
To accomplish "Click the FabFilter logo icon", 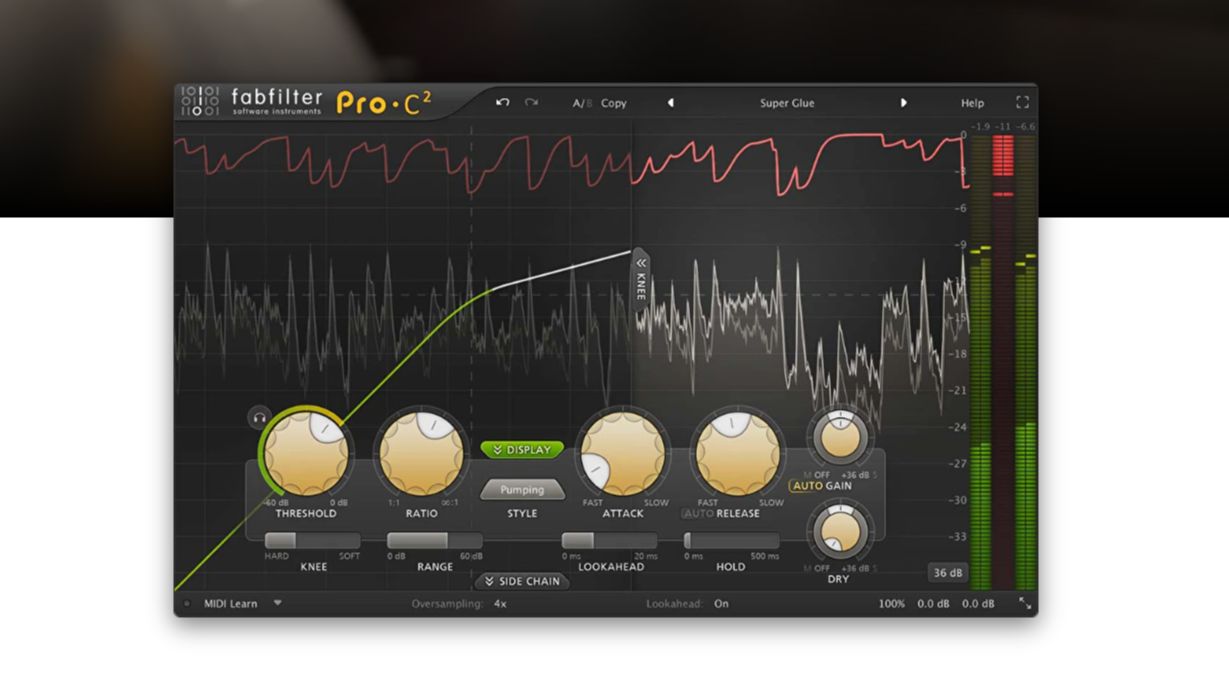I will point(200,102).
